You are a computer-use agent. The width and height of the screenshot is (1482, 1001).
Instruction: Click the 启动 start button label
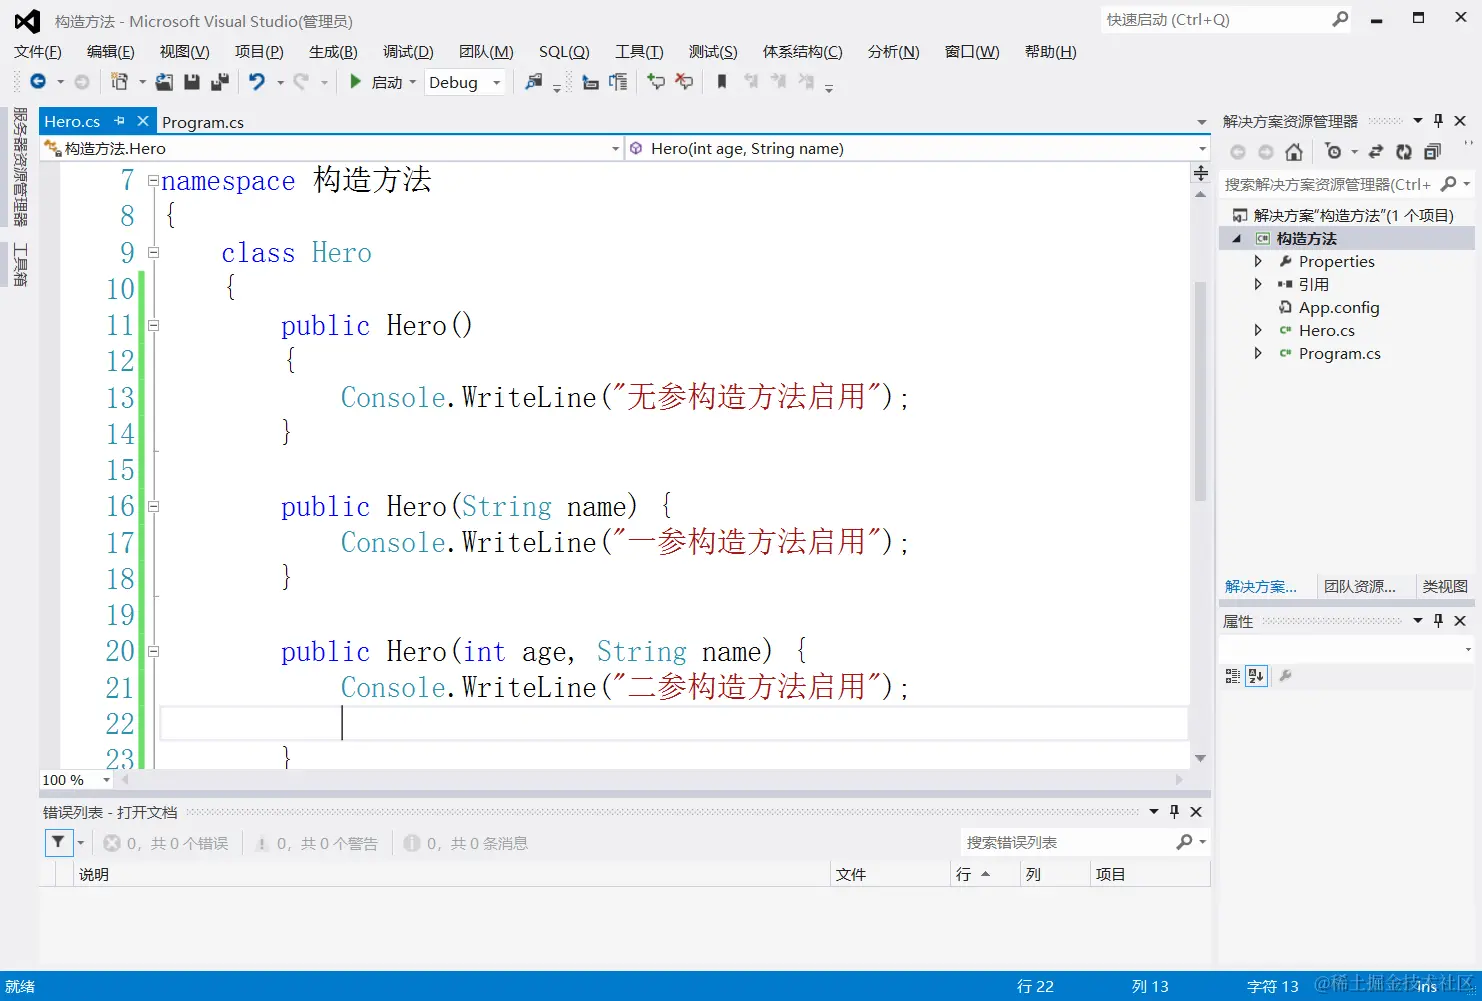(387, 82)
